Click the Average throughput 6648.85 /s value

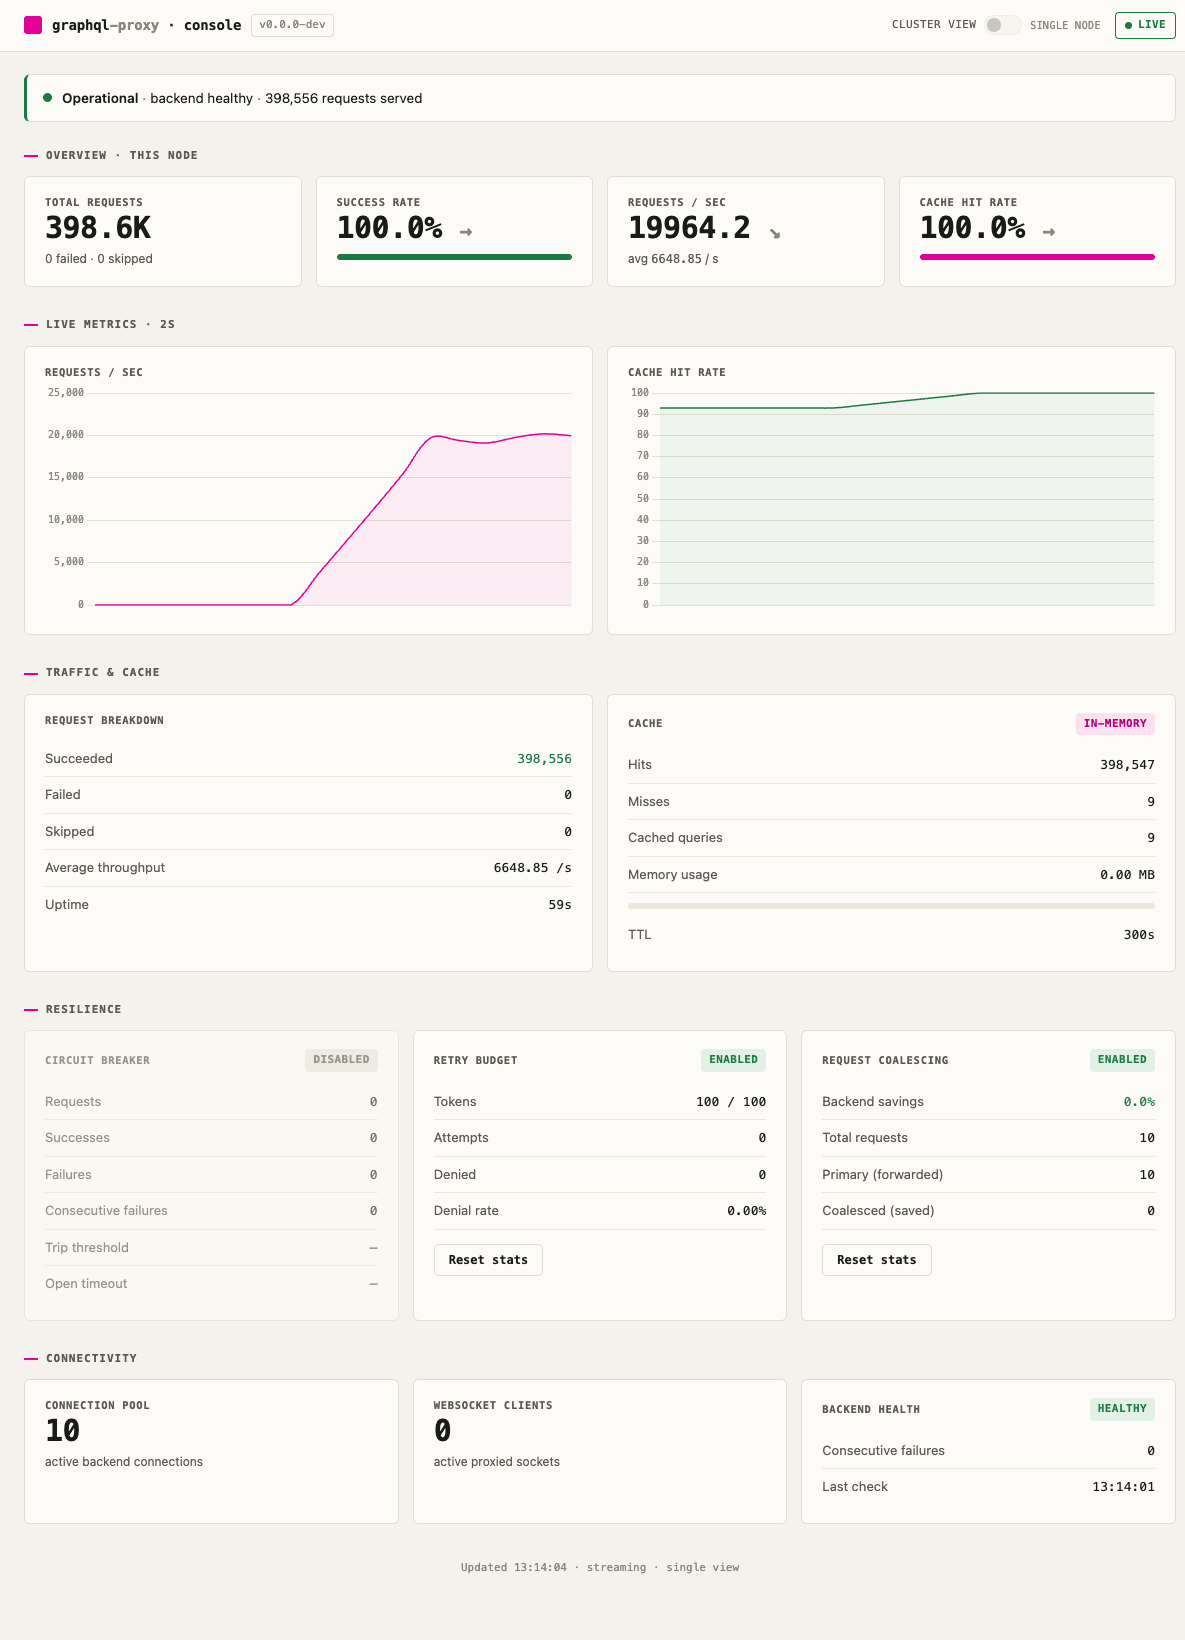tap(533, 868)
